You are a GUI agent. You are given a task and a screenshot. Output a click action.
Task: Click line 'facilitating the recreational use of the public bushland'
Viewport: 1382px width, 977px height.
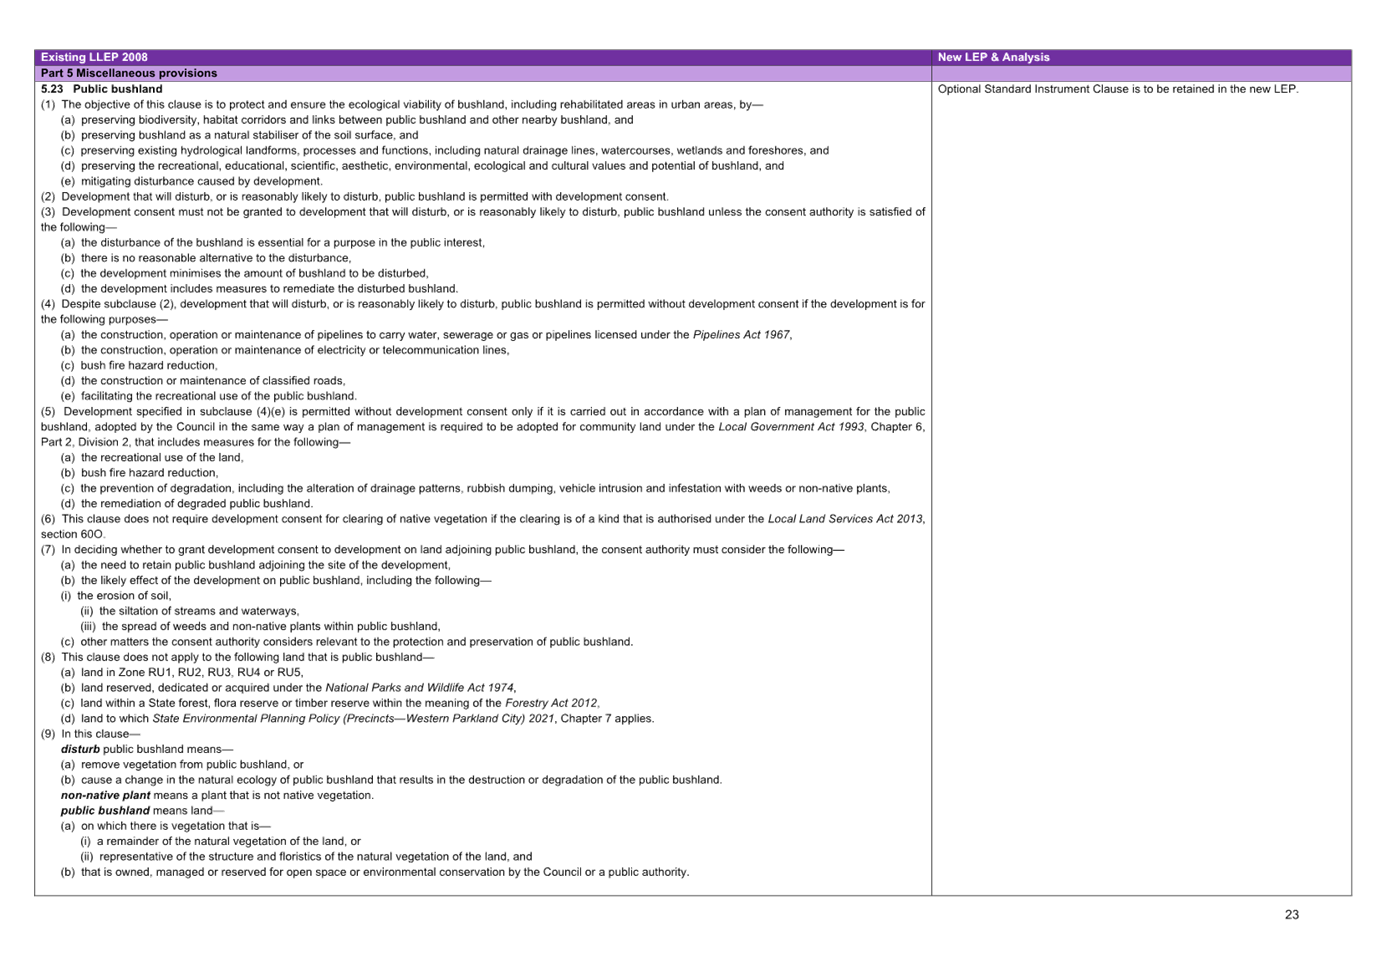click(x=209, y=396)
